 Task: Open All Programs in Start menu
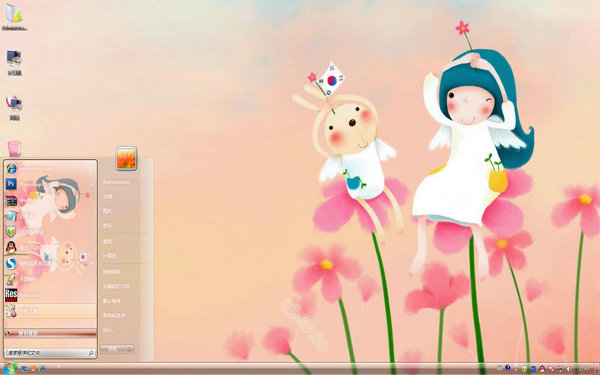pyautogui.click(x=50, y=333)
